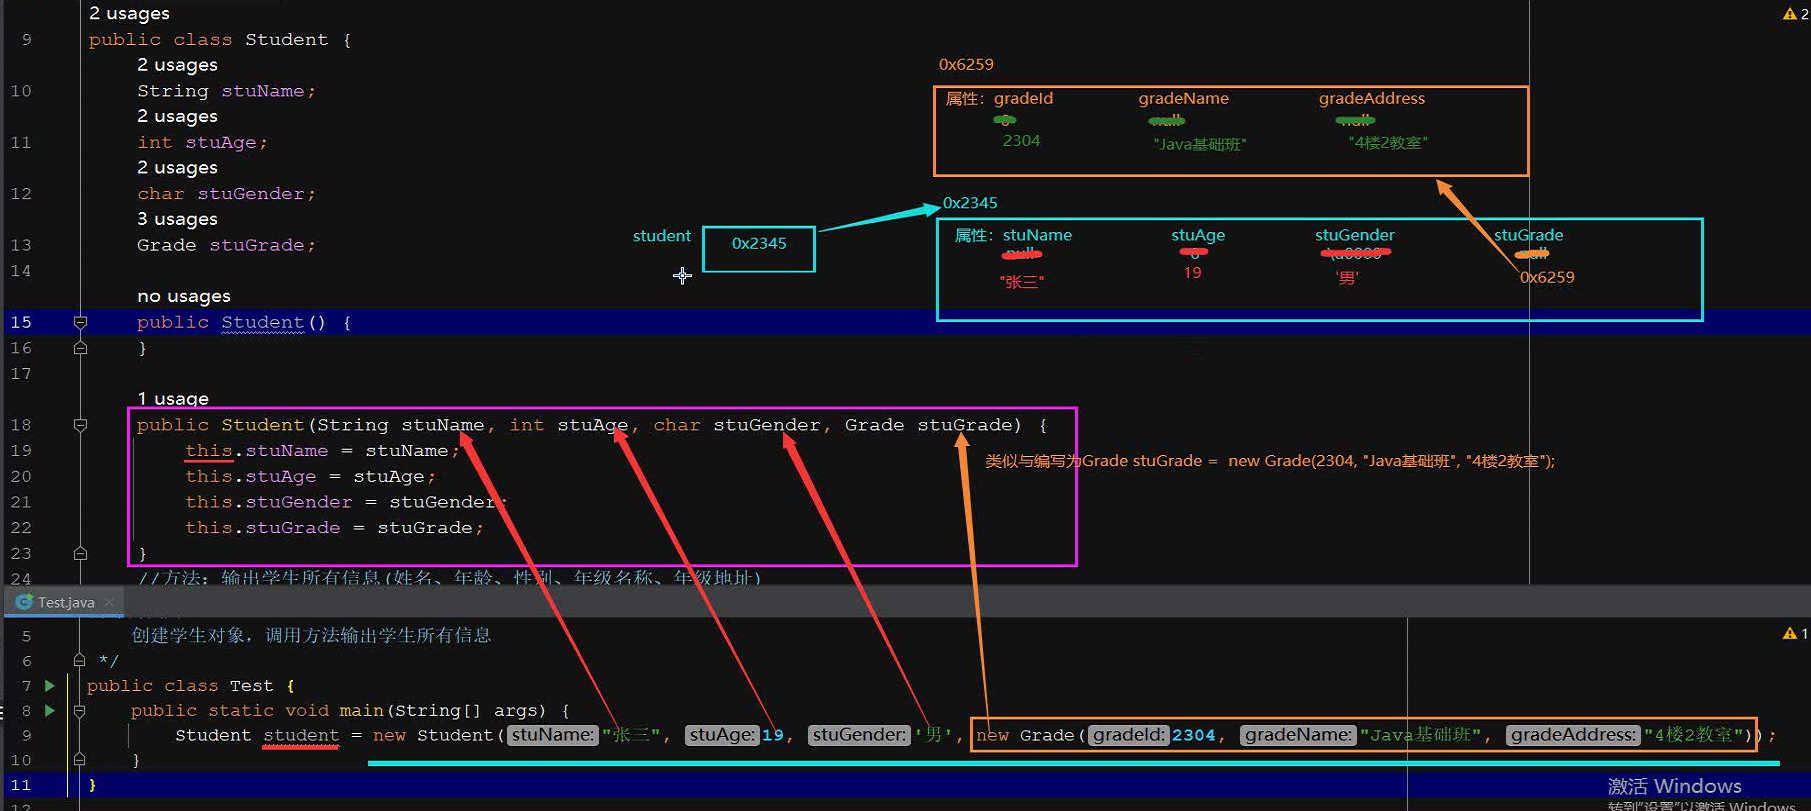Click 'char stuGender;' declaration on line 12
The height and width of the screenshot is (811, 1811).
[x=226, y=194]
